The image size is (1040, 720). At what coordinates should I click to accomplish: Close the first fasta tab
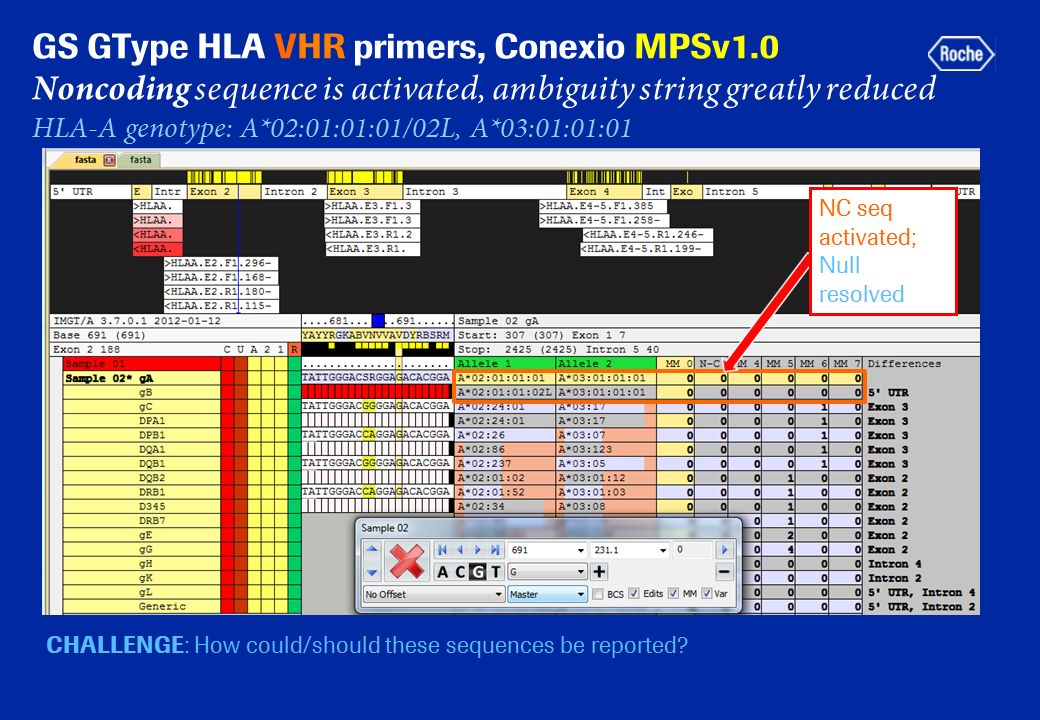(109, 160)
